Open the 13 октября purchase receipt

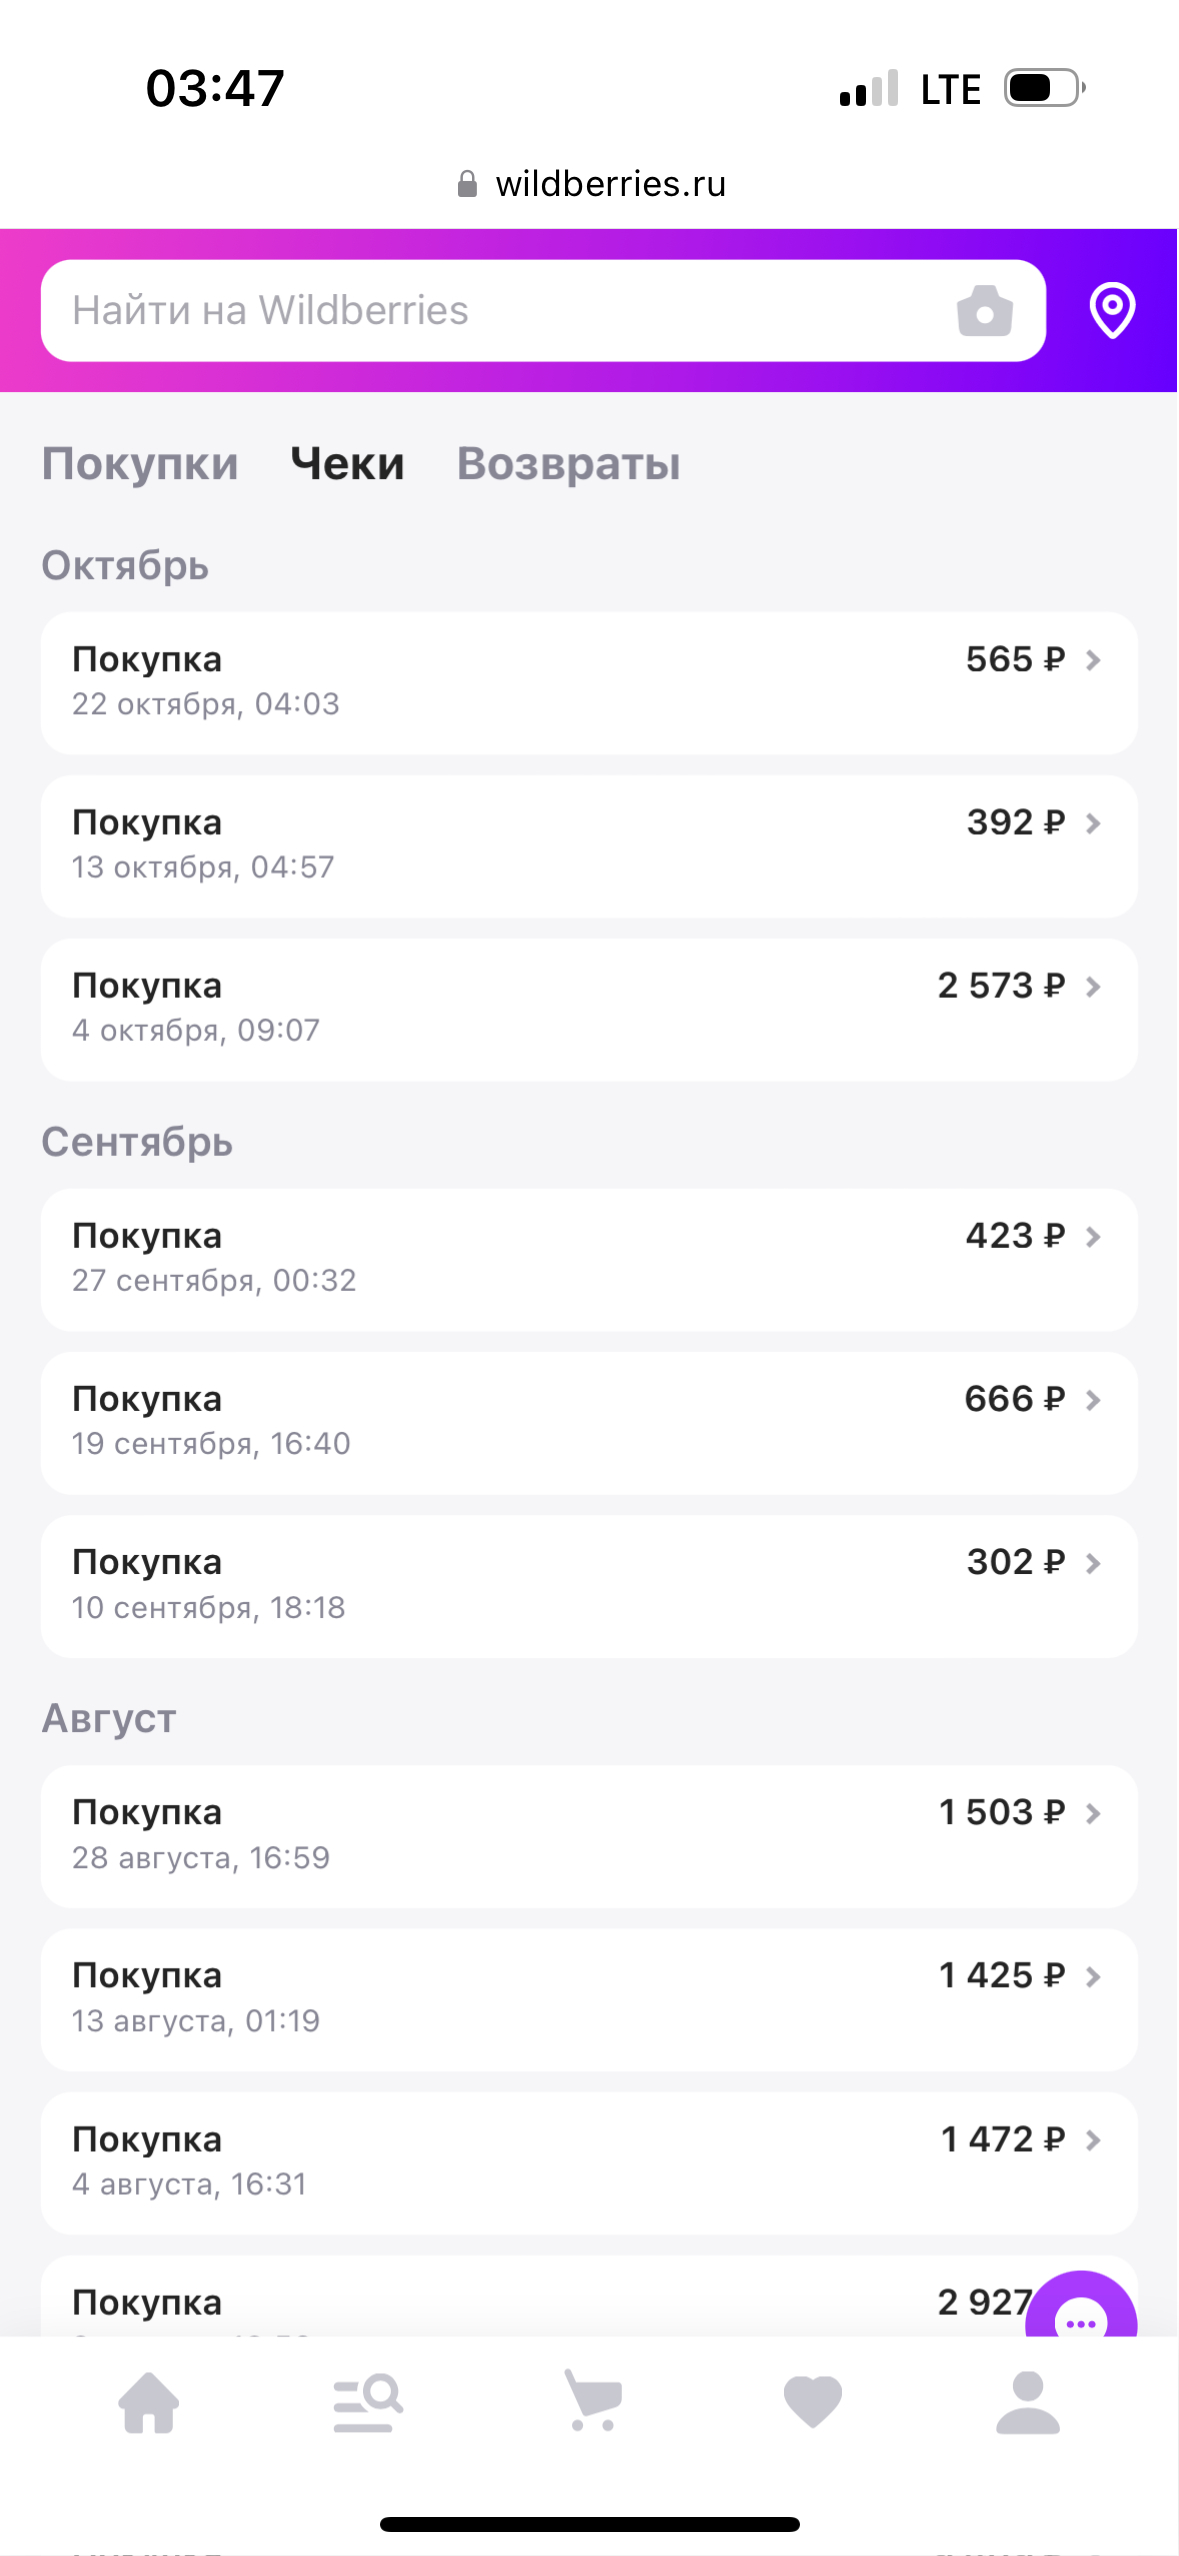[x=588, y=846]
